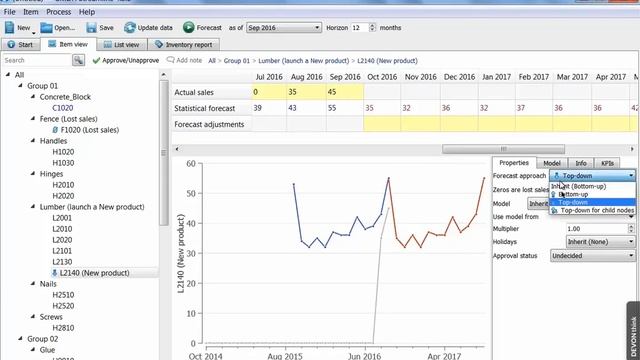The height and width of the screenshot is (360, 640).
Task: Click the List view tab icon
Action: (107, 44)
